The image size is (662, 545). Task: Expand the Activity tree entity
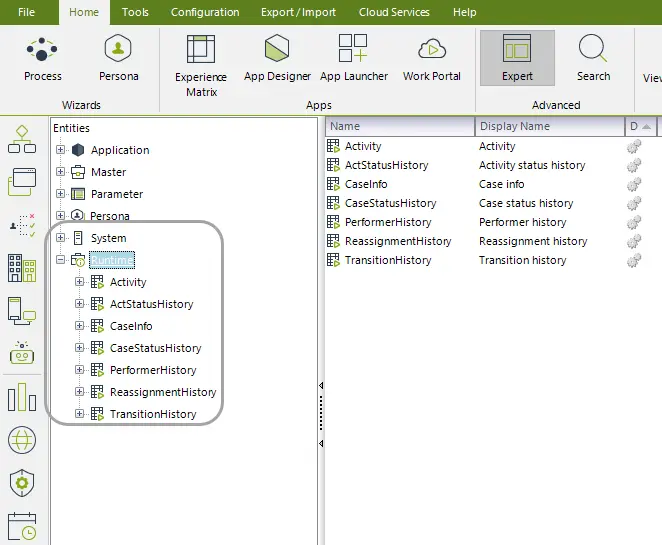coord(79,282)
